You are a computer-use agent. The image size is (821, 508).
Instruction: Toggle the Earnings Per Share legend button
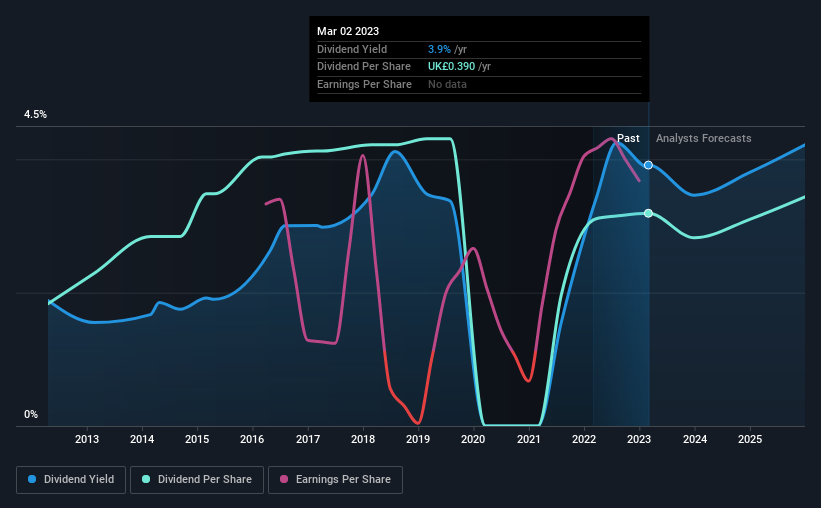pos(335,480)
